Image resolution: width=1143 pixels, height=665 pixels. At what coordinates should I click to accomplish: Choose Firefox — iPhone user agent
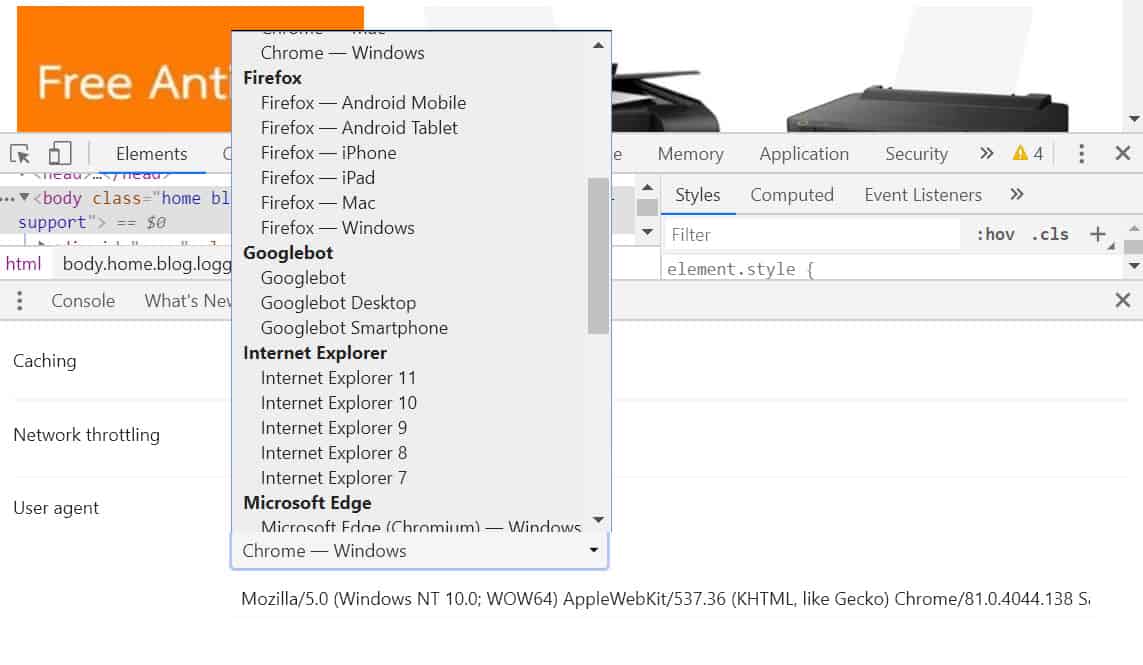[328, 152]
